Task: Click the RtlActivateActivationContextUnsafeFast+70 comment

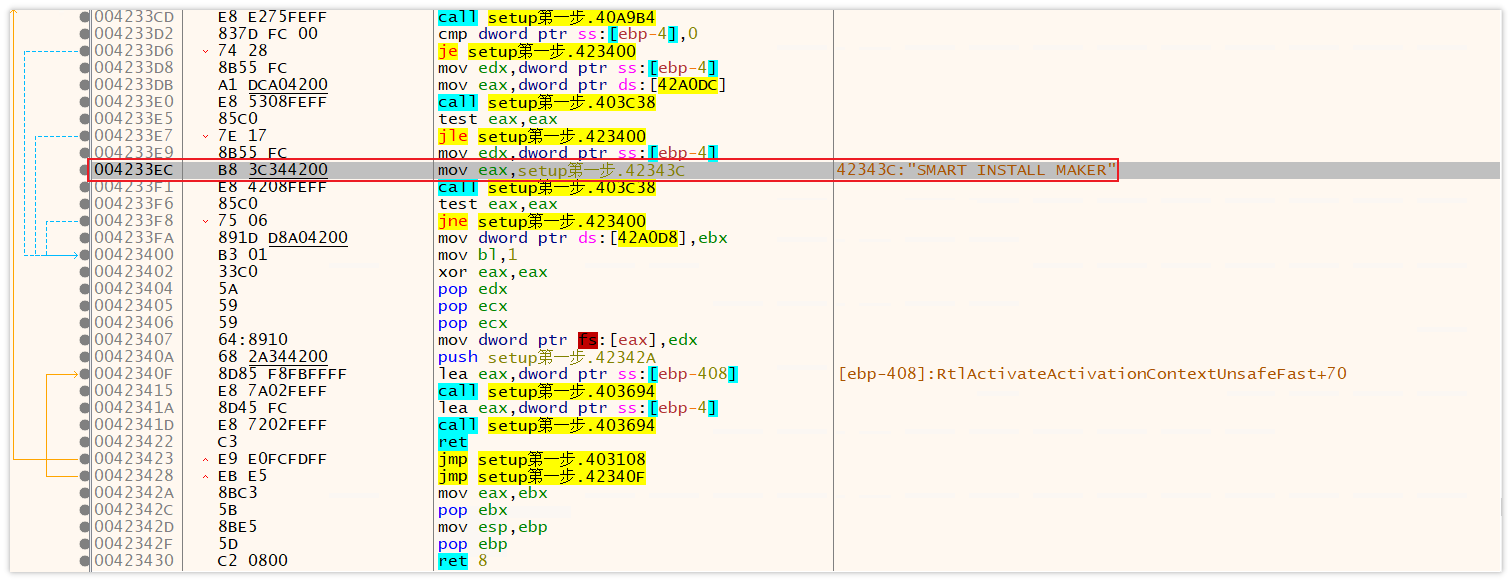Action: click(x=1092, y=374)
